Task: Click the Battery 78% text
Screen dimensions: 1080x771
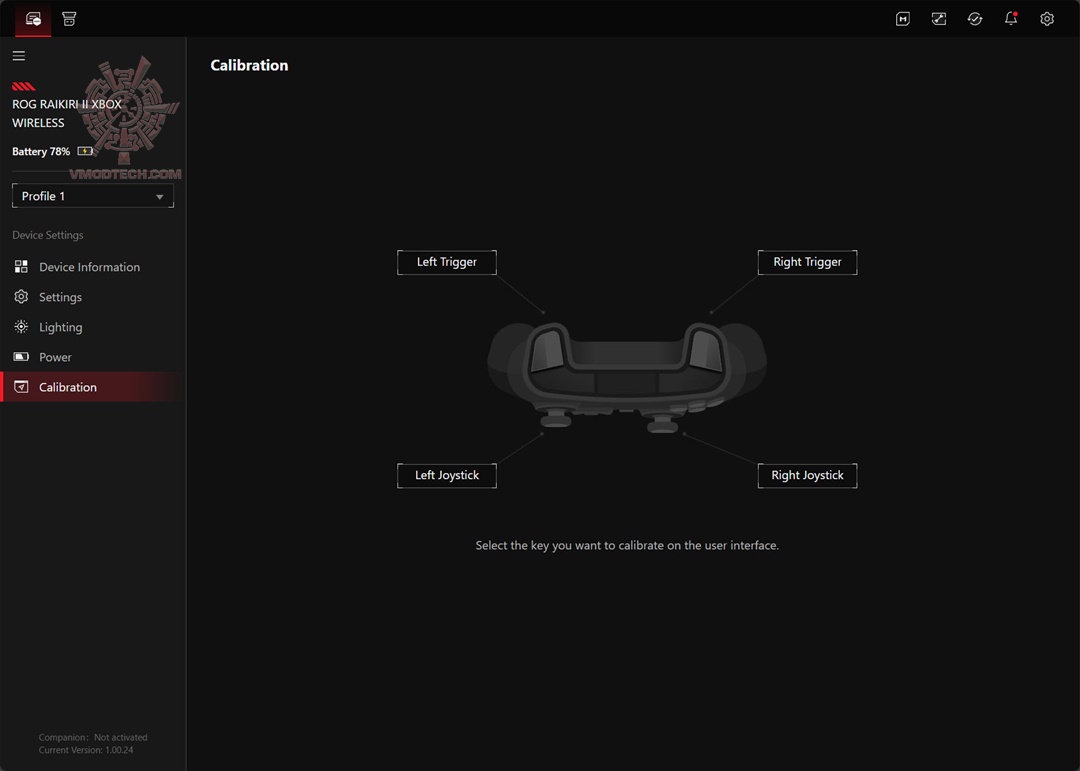Action: pos(41,152)
